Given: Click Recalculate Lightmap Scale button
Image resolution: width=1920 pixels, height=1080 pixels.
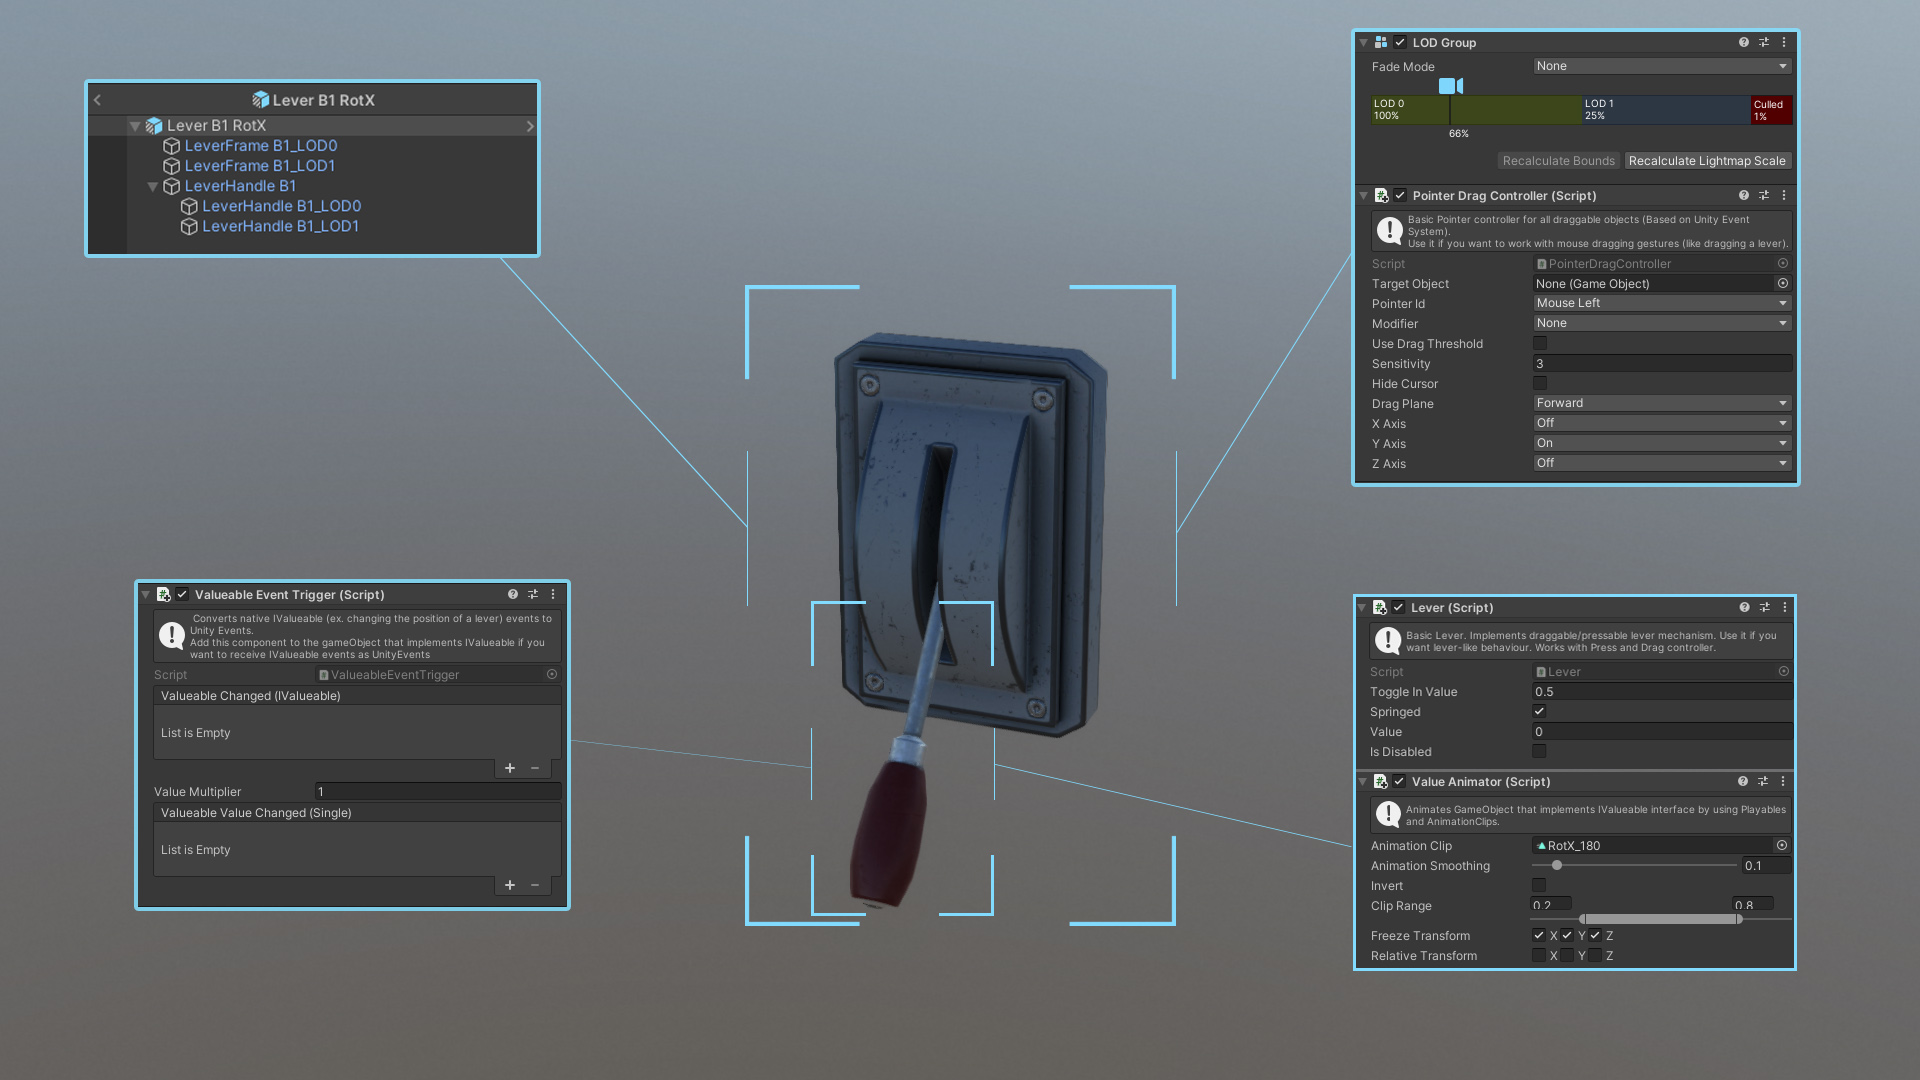Looking at the screenshot, I should [1706, 161].
